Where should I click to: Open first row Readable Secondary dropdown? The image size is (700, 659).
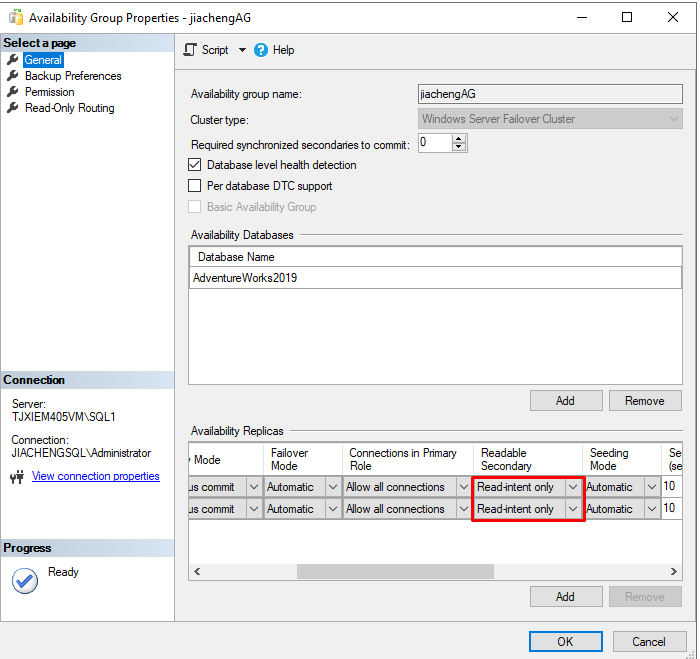coord(573,487)
